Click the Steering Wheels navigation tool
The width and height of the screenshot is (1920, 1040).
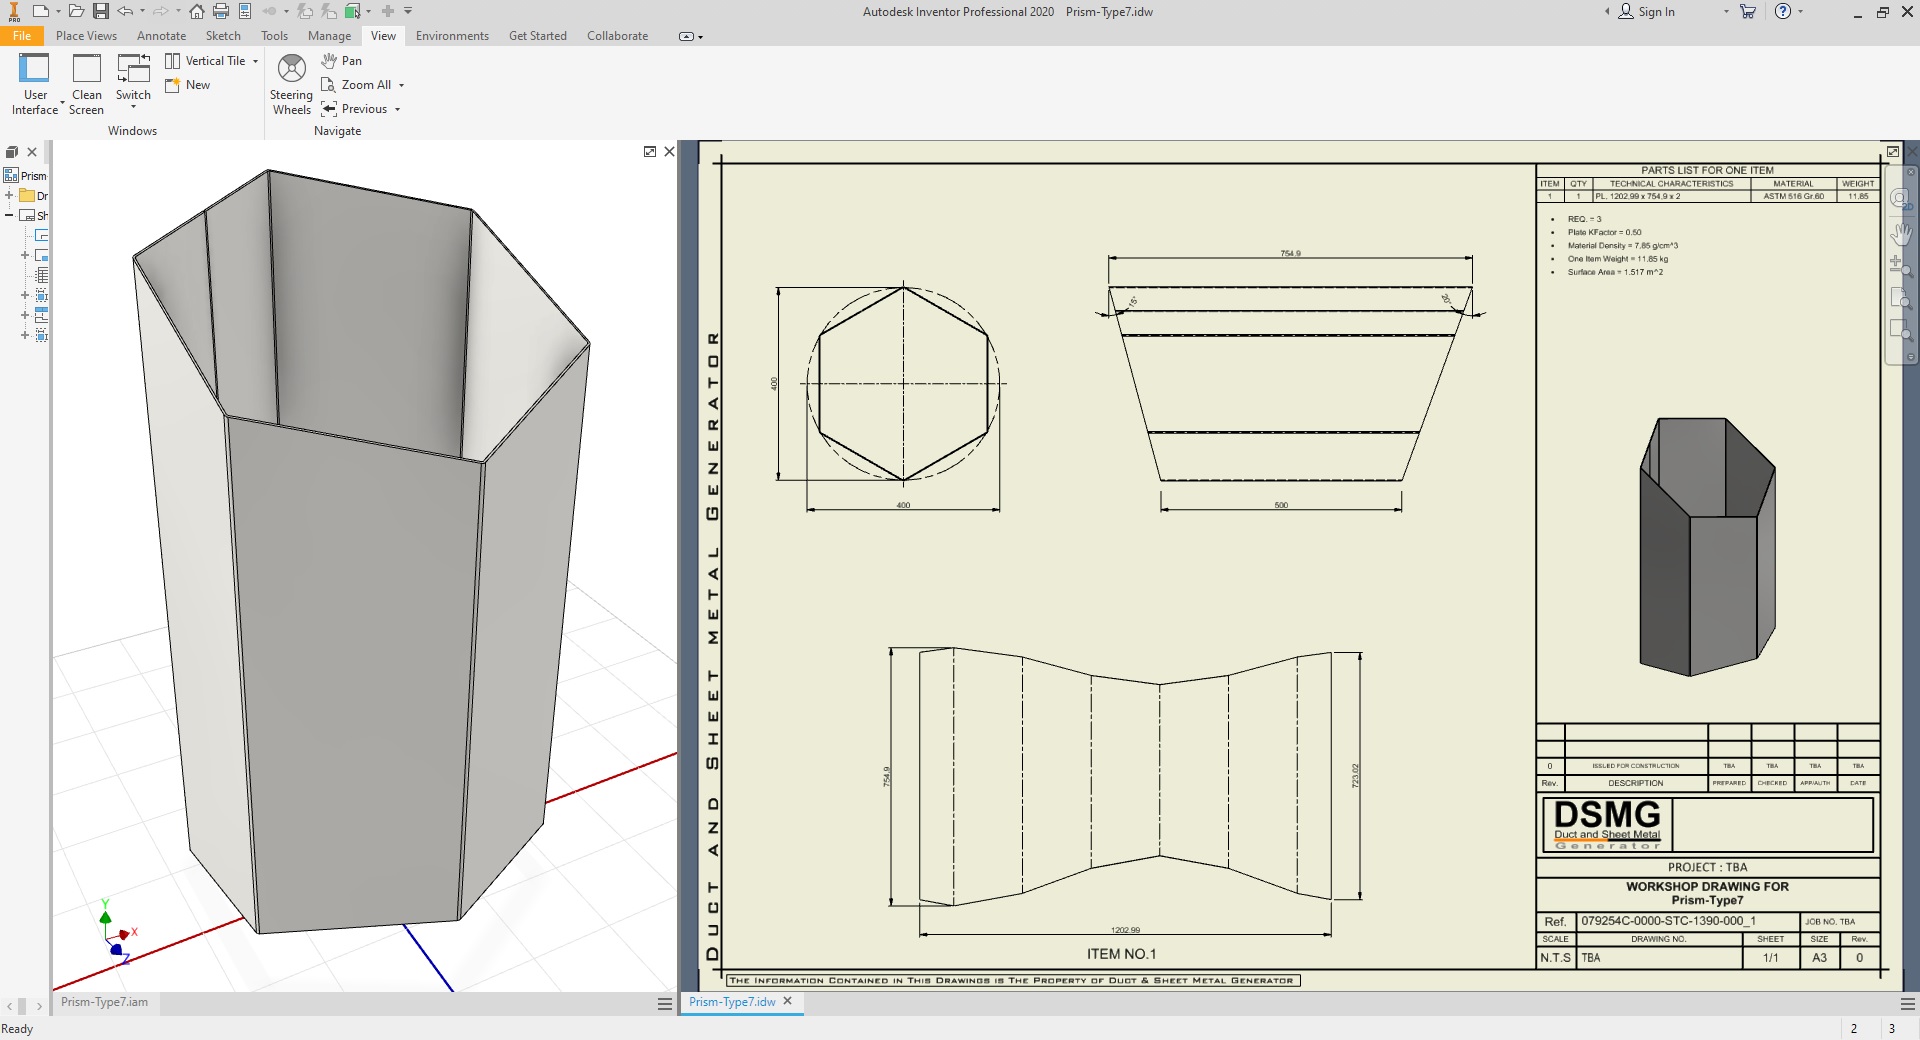(x=291, y=84)
